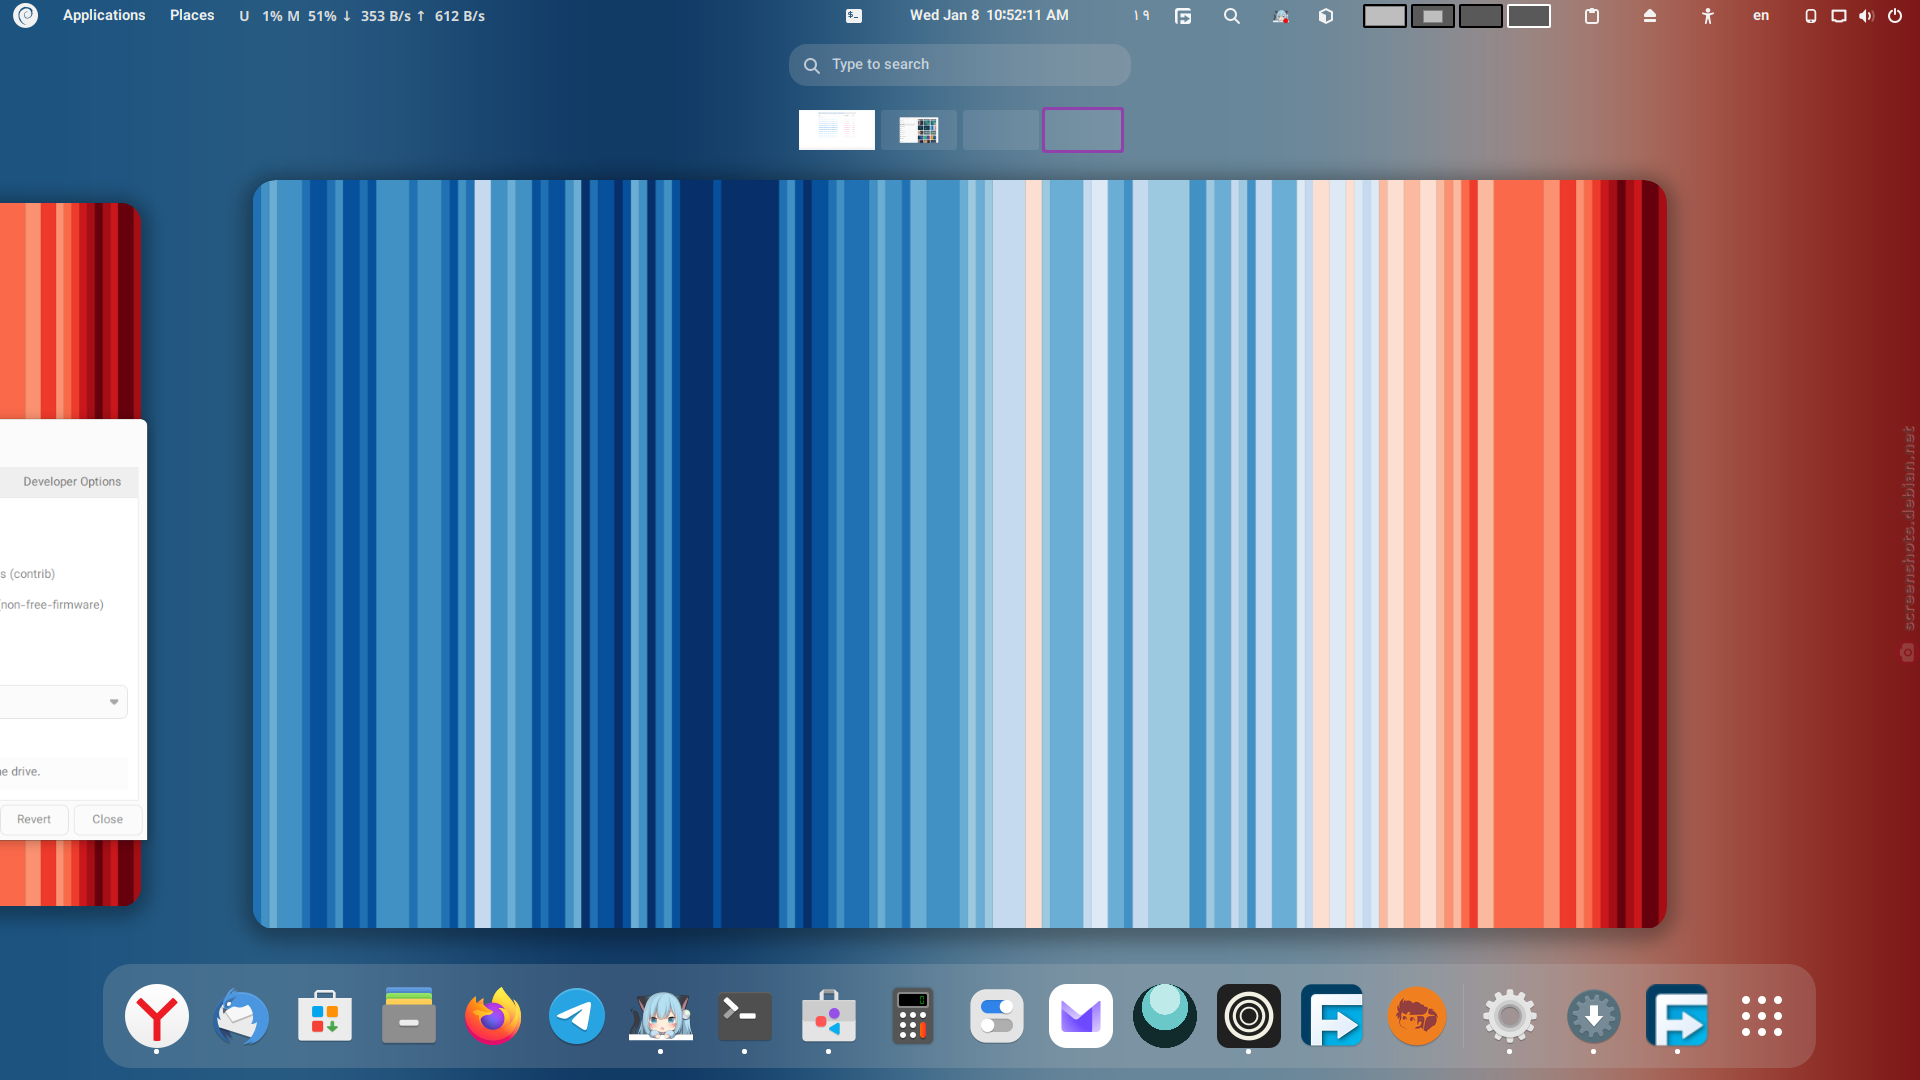Switch to the third empty workspace thumbnail
The height and width of the screenshot is (1080, 1920).
(1001, 130)
